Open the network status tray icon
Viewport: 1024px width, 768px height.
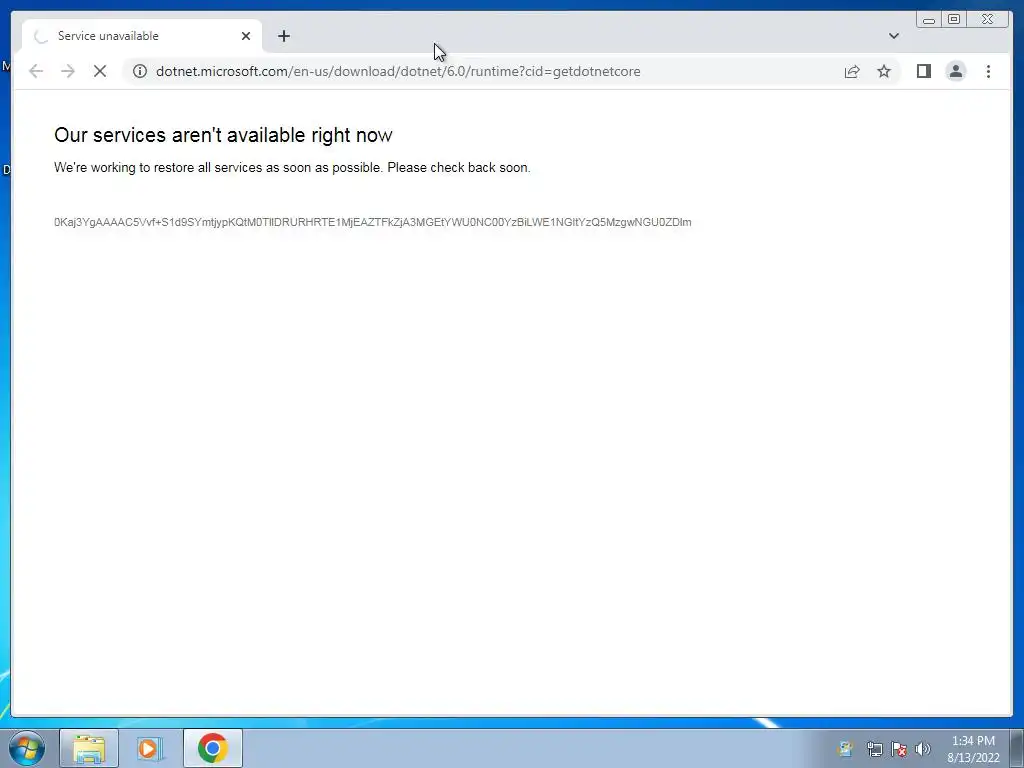pos(874,749)
